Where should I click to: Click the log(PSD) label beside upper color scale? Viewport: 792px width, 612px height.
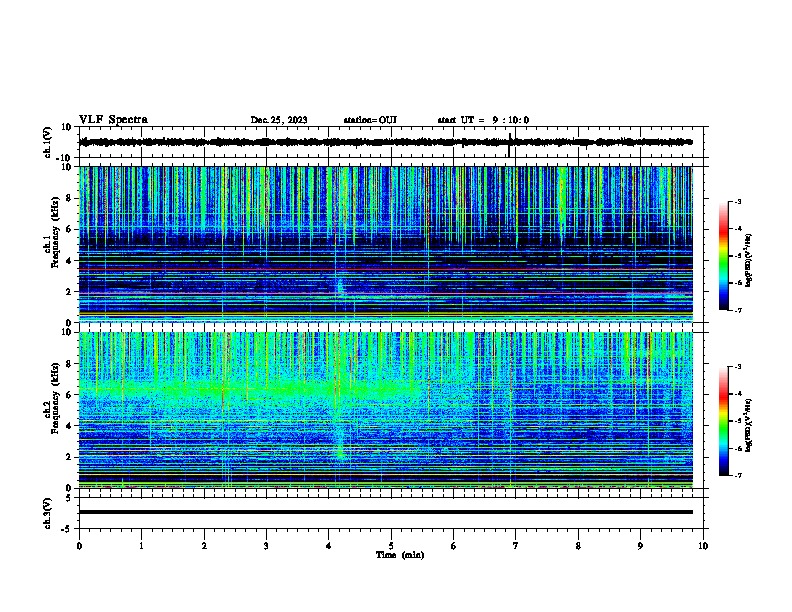749,260
